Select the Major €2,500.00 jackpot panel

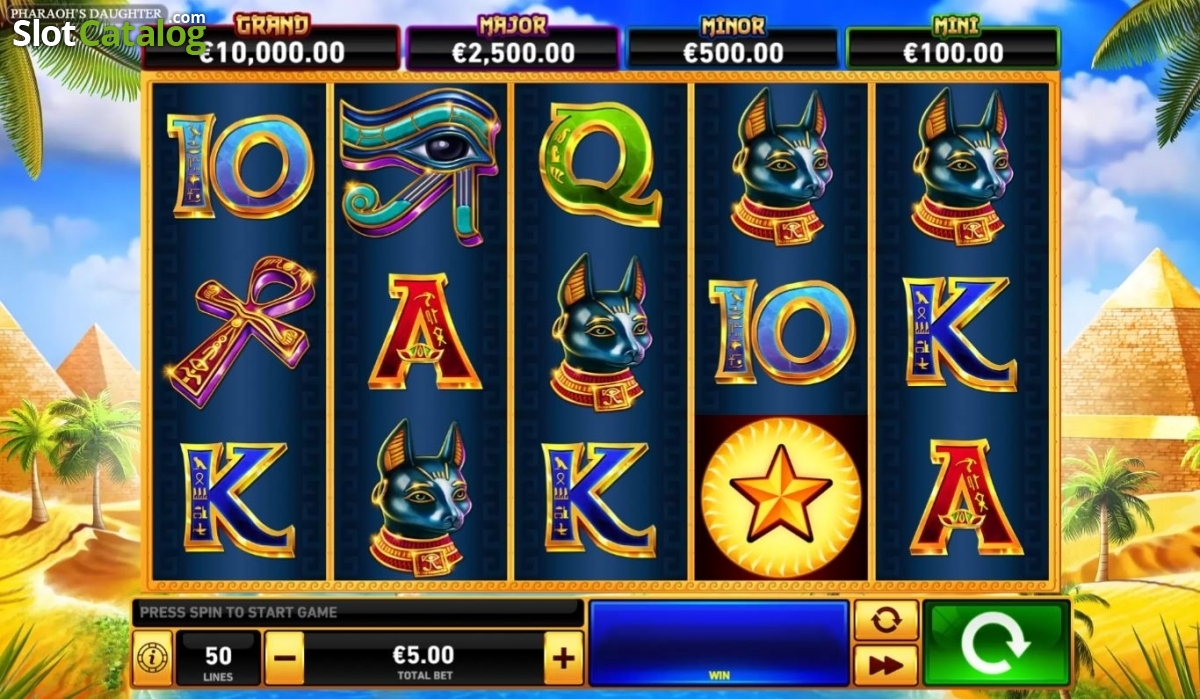(513, 46)
